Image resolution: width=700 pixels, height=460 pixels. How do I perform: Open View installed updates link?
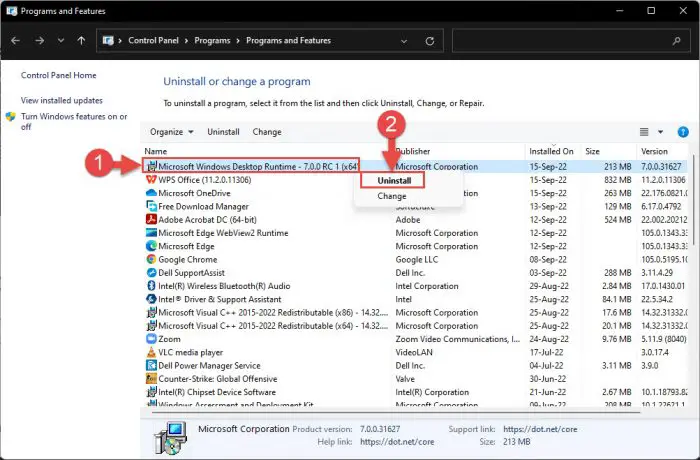(62, 100)
